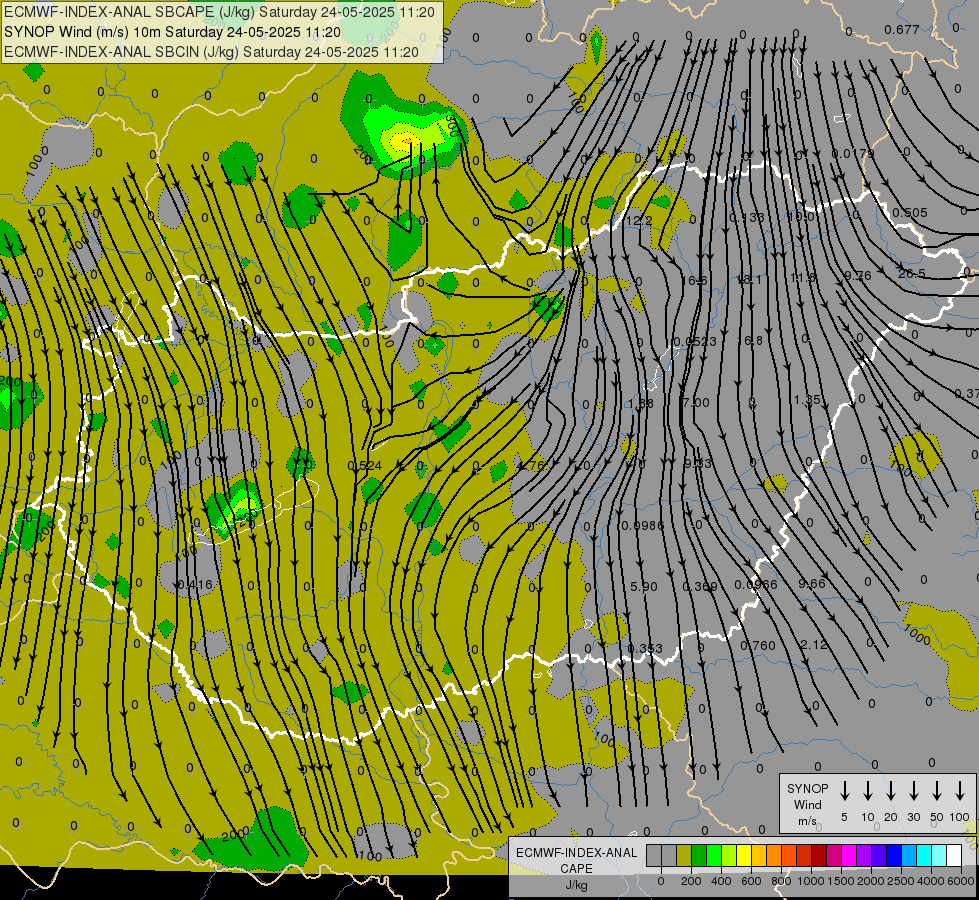Click the map value 12.2
979x900 pixels.
coord(639,220)
